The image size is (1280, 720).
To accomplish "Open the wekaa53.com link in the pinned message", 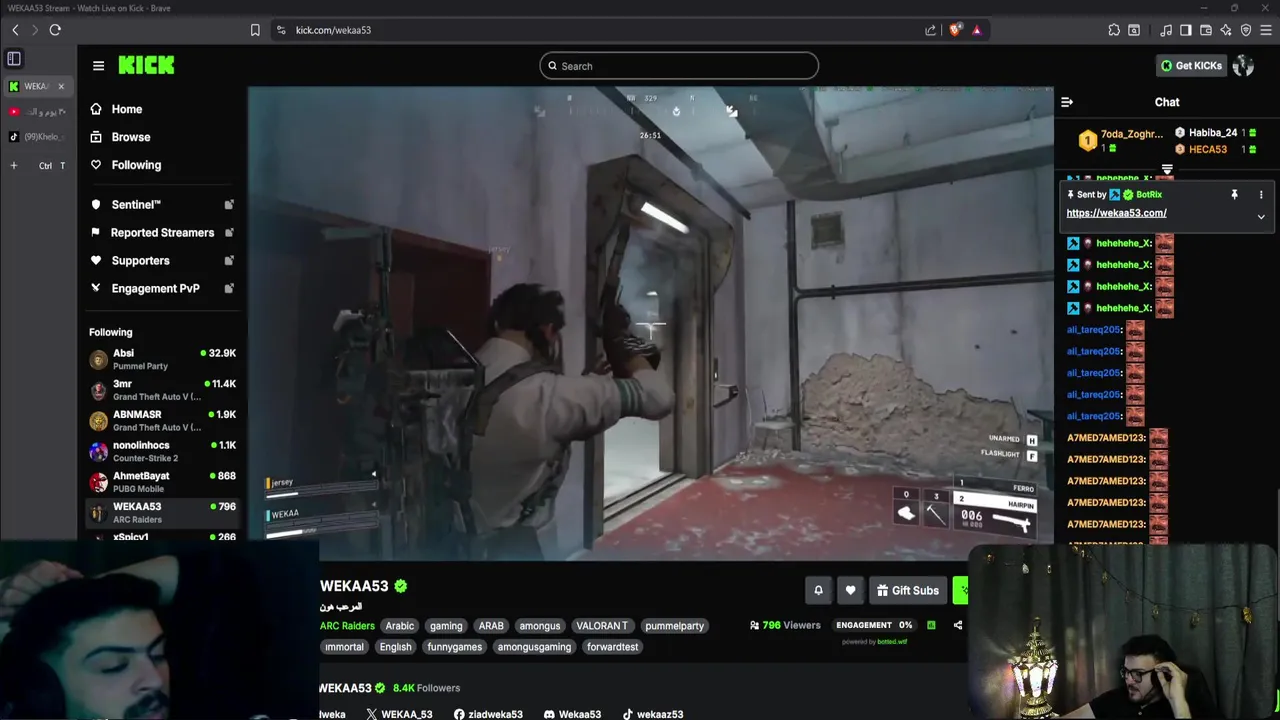I will (1116, 213).
